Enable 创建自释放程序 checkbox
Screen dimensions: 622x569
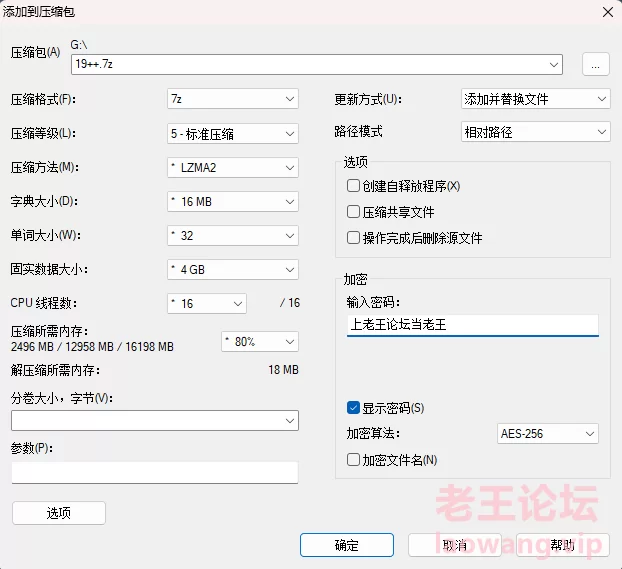point(353,186)
